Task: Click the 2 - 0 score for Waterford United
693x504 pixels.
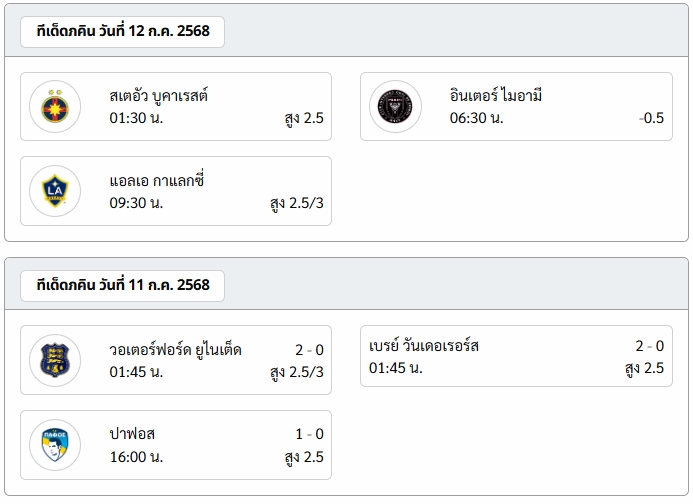Action: coord(309,350)
